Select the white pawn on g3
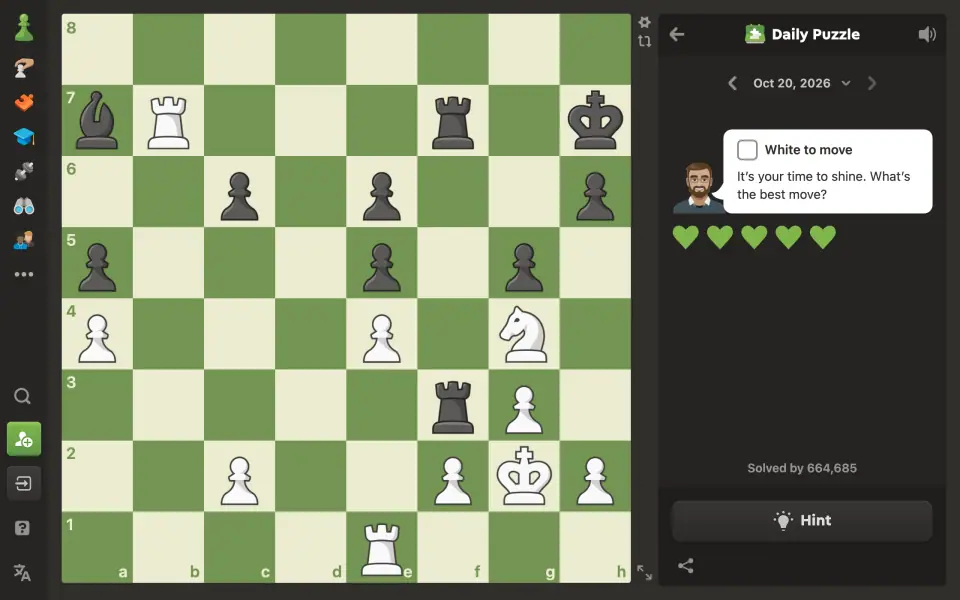960x600 pixels. (x=524, y=410)
